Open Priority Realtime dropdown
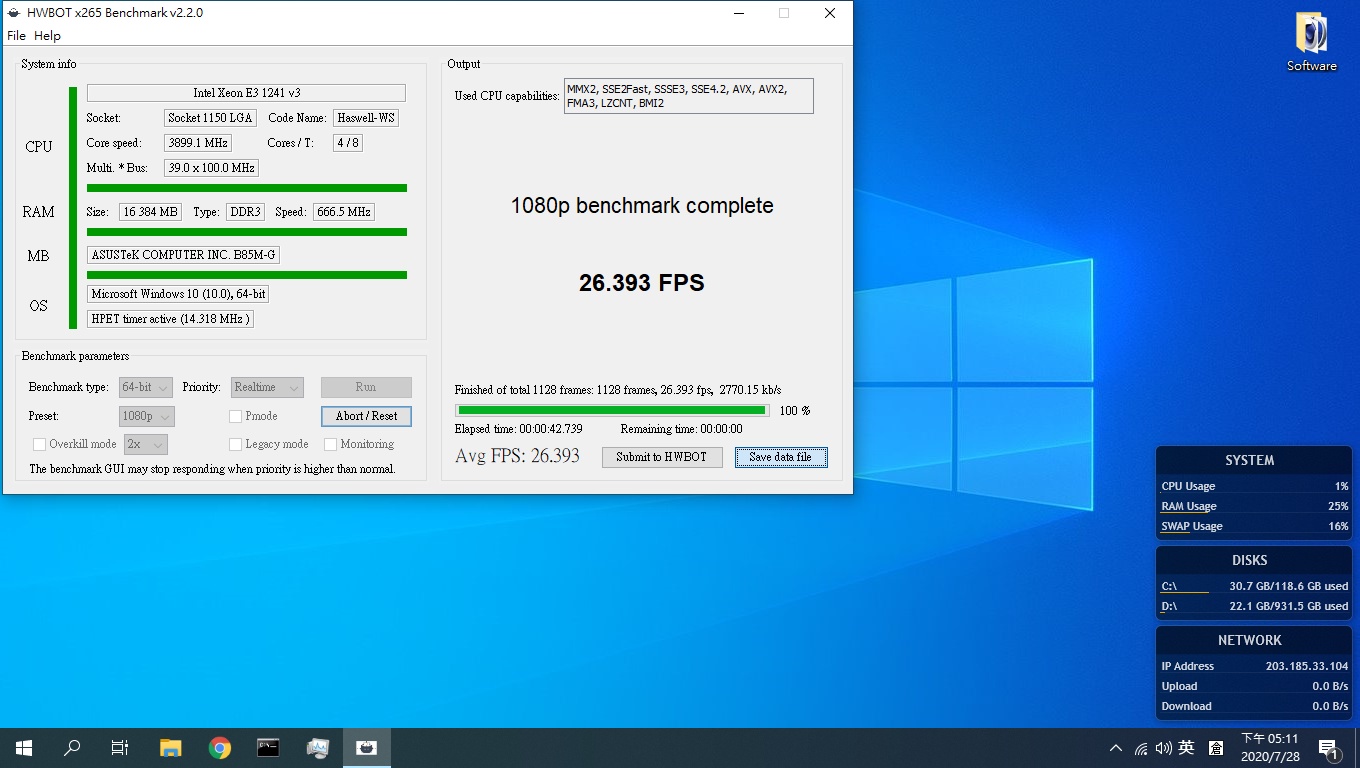This screenshot has width=1360, height=768. 267,387
